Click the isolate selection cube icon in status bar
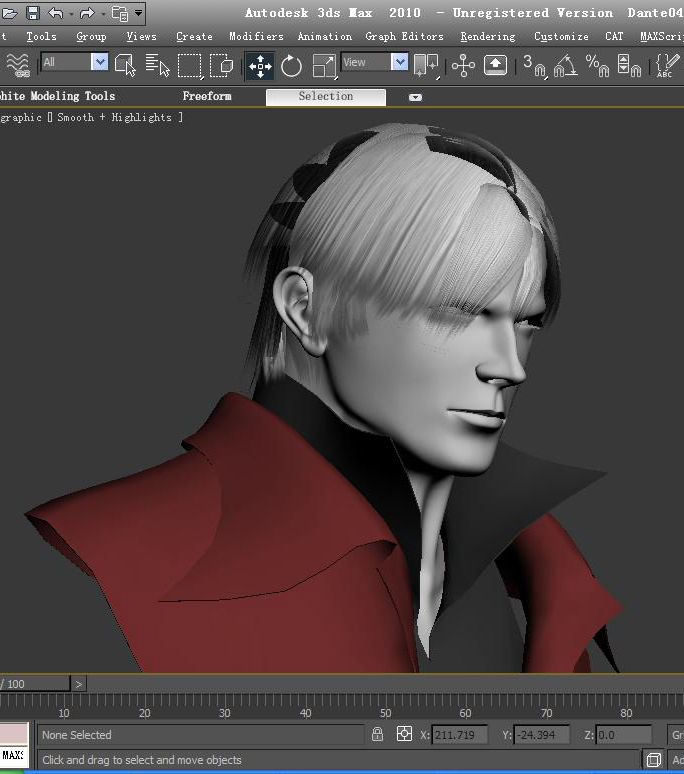This screenshot has width=684, height=774. click(x=654, y=760)
